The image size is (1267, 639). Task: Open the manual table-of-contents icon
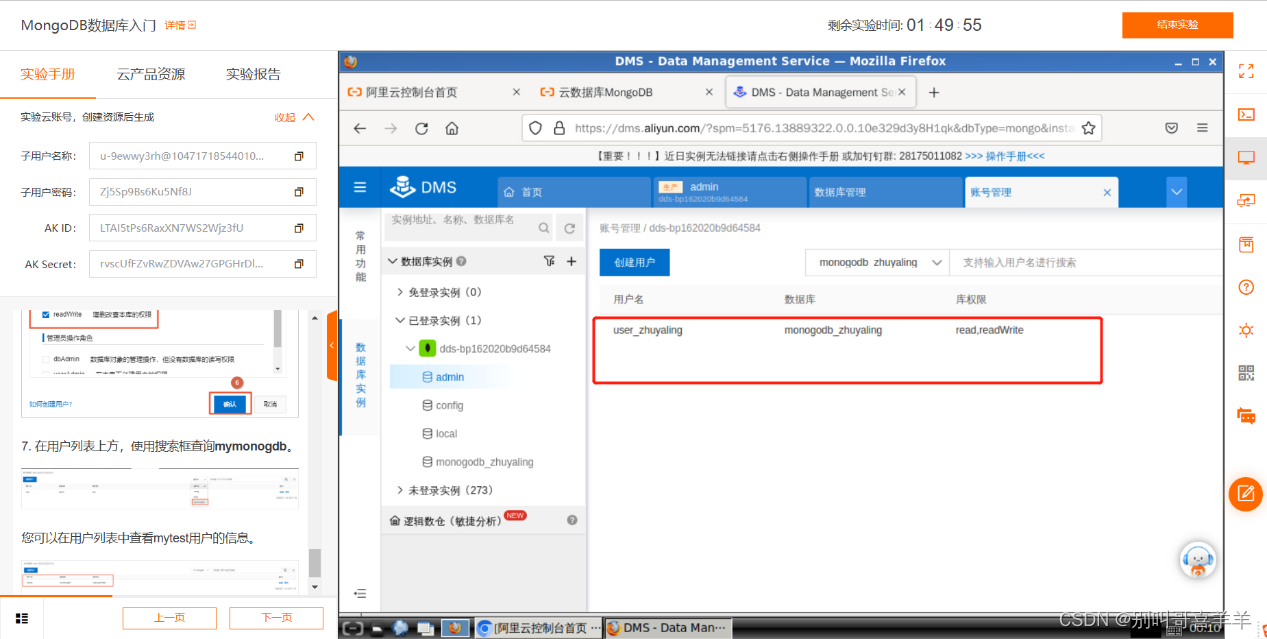coord(22,618)
